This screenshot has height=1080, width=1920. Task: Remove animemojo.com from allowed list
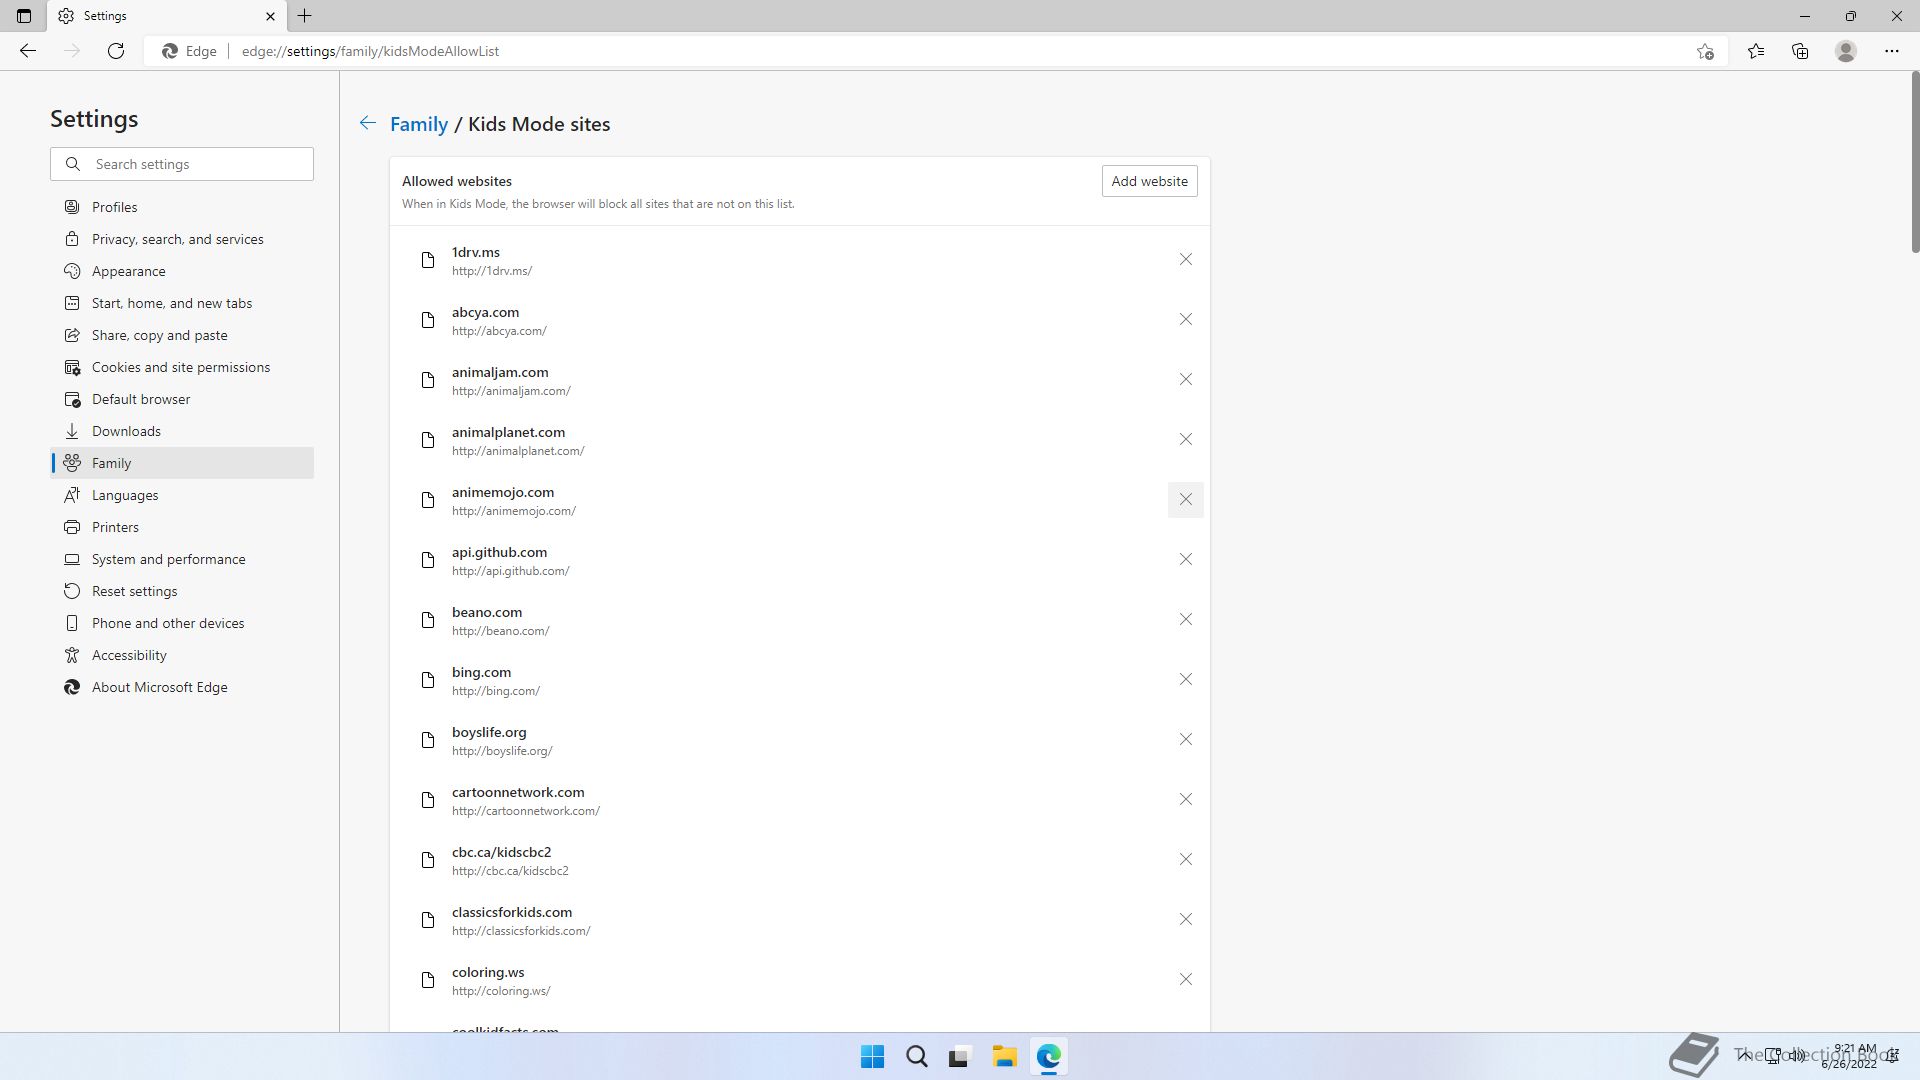click(1185, 500)
